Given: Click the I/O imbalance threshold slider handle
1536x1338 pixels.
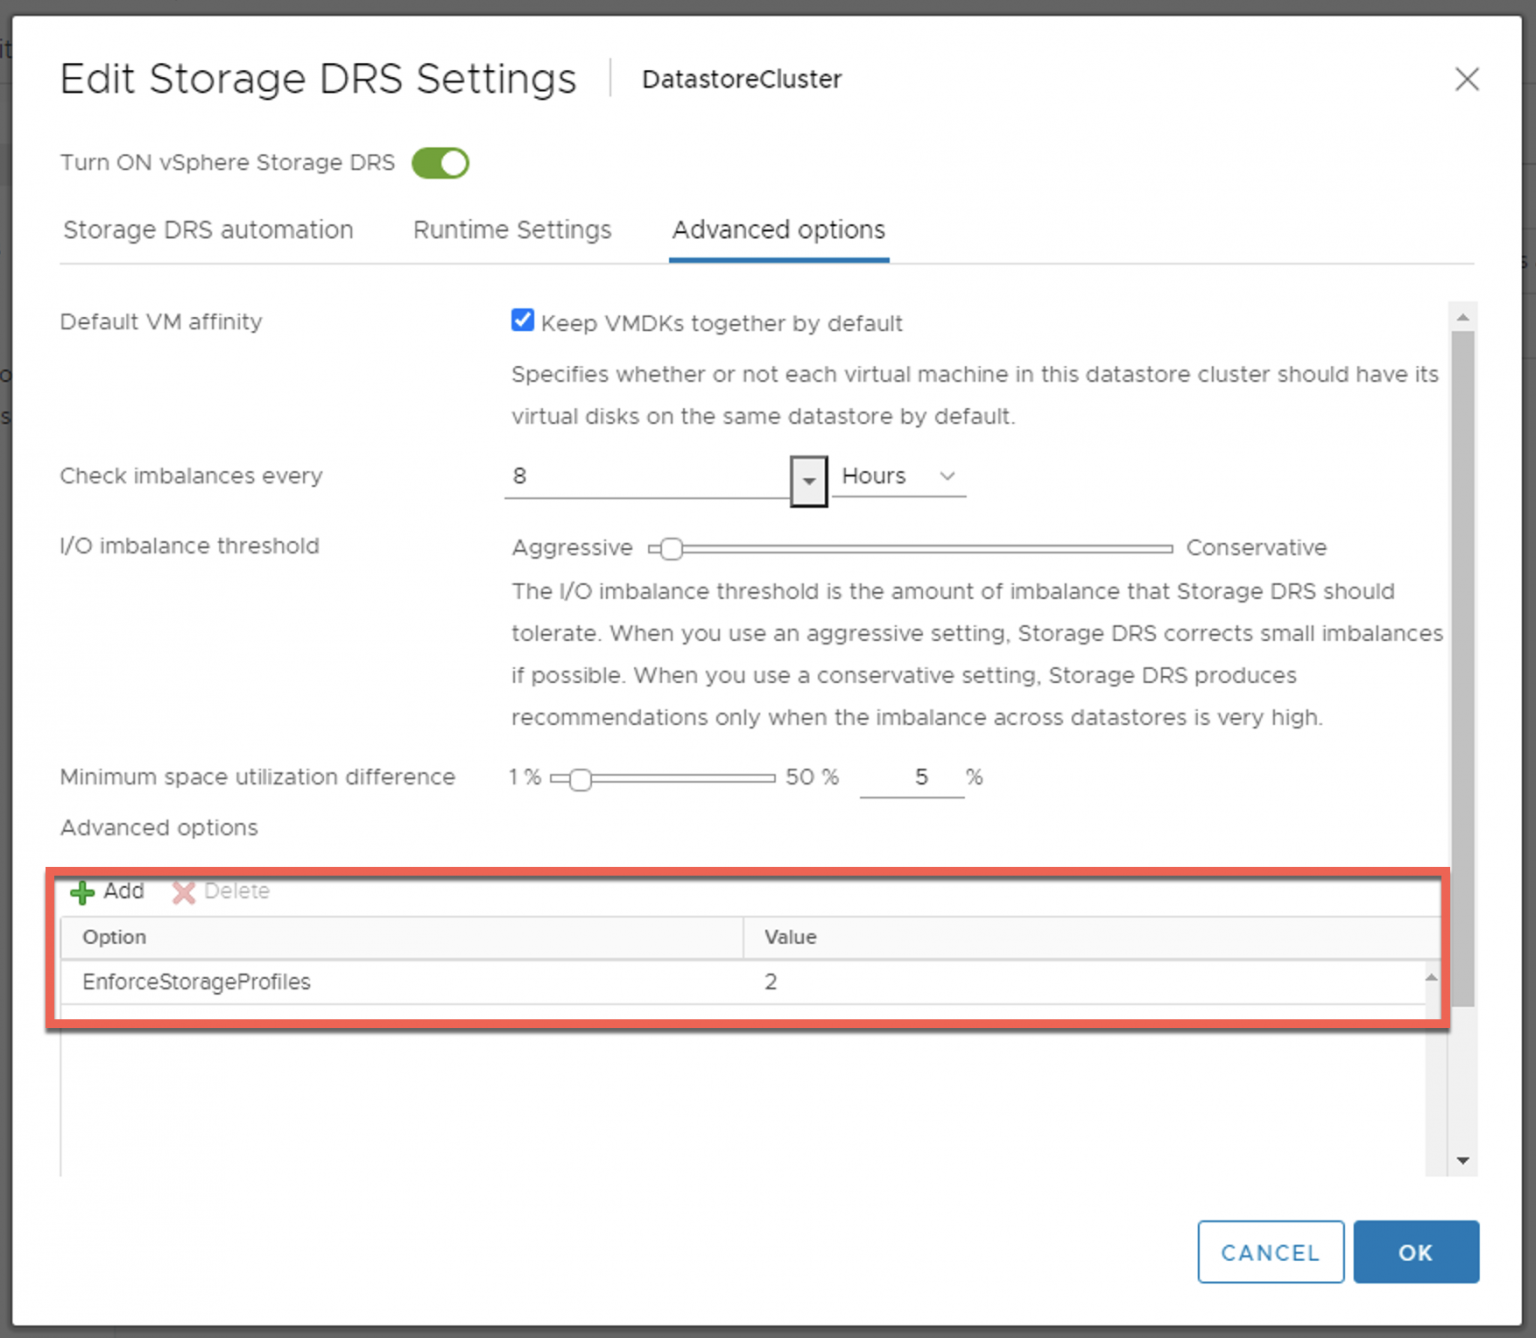Looking at the screenshot, I should point(672,548).
